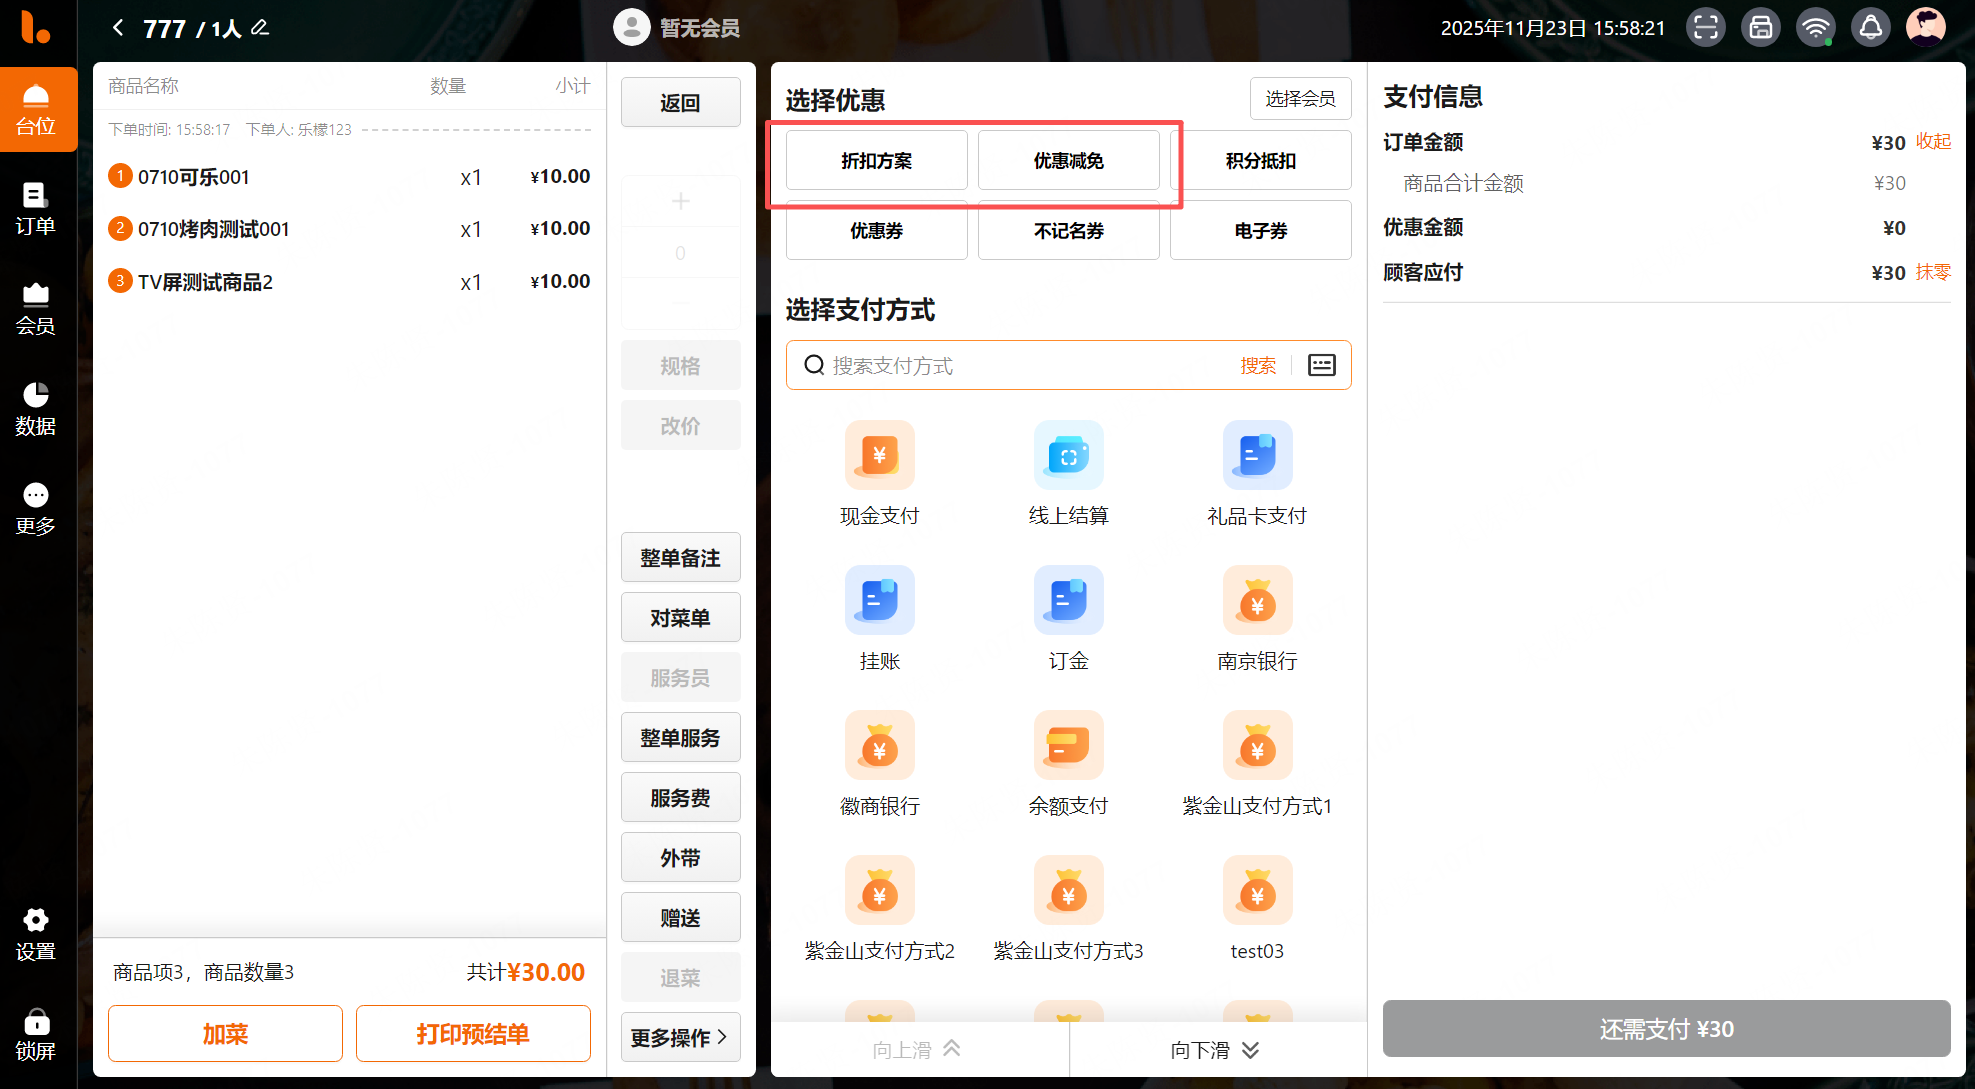Open the notification bell icon
The image size is (1975, 1089).
[1870, 28]
